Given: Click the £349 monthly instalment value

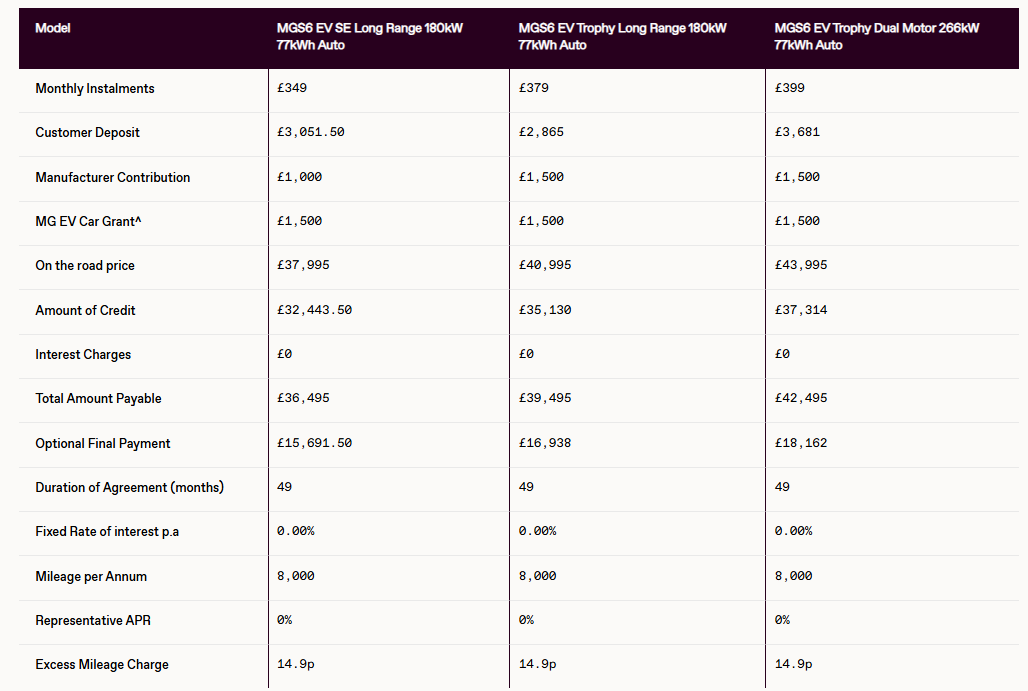Looking at the screenshot, I should tap(292, 88).
